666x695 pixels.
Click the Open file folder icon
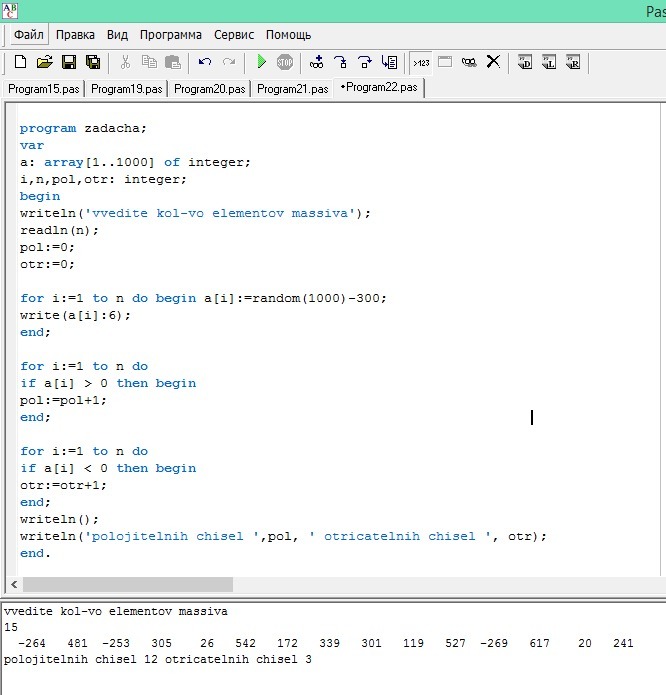(x=44, y=62)
